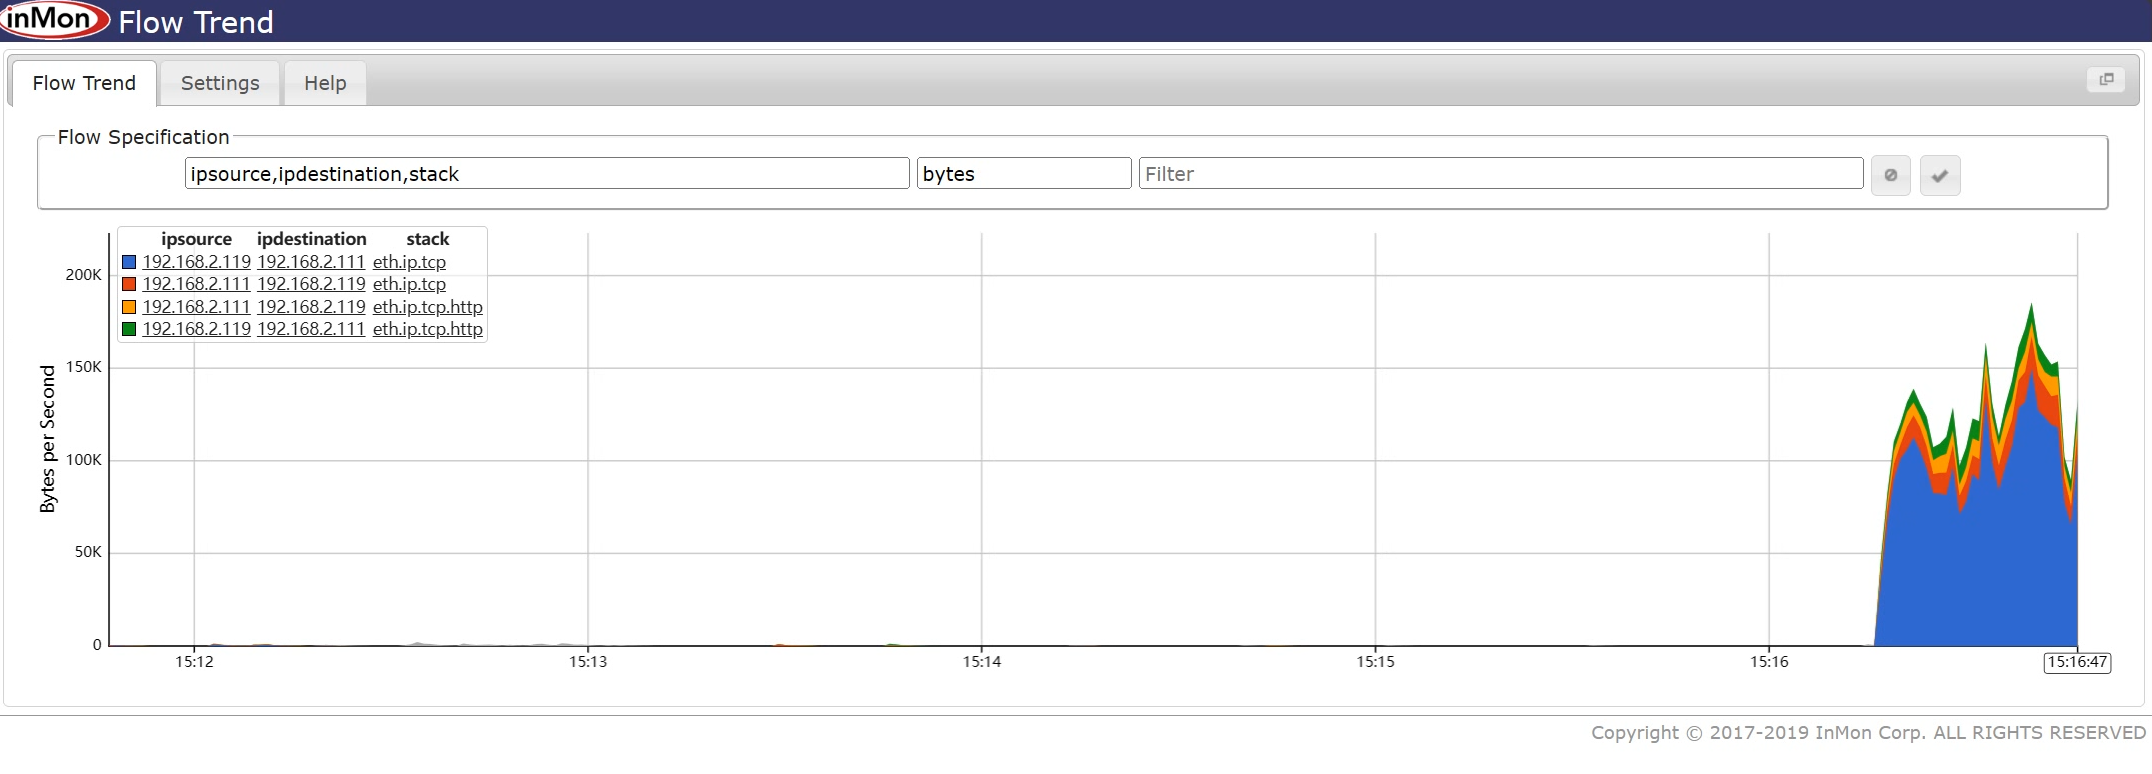Click the keys field containing ipsource,ipdestination,stack
The width and height of the screenshot is (2152, 774).
coord(546,174)
